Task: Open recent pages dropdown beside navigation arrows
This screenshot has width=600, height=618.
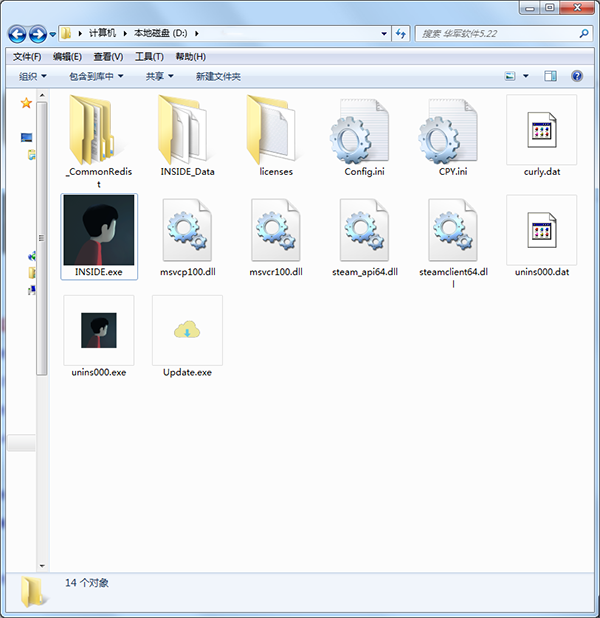Action: coord(52,34)
